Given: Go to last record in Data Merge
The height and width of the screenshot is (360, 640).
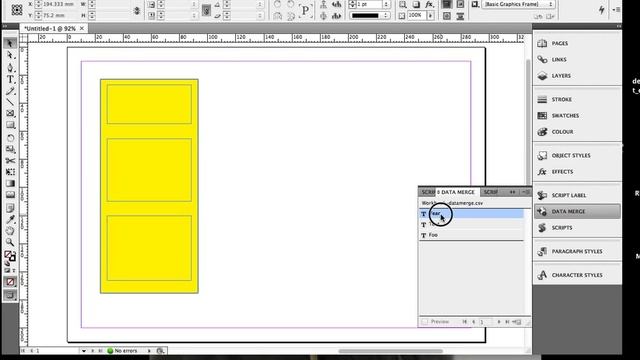Looking at the screenshot, I should pos(507,322).
